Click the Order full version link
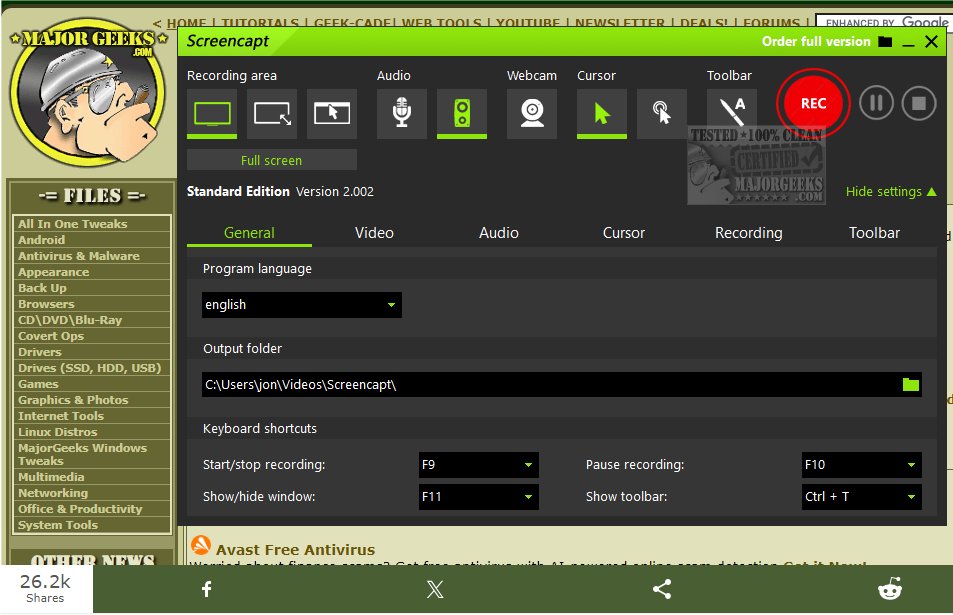 pyautogui.click(x=816, y=41)
